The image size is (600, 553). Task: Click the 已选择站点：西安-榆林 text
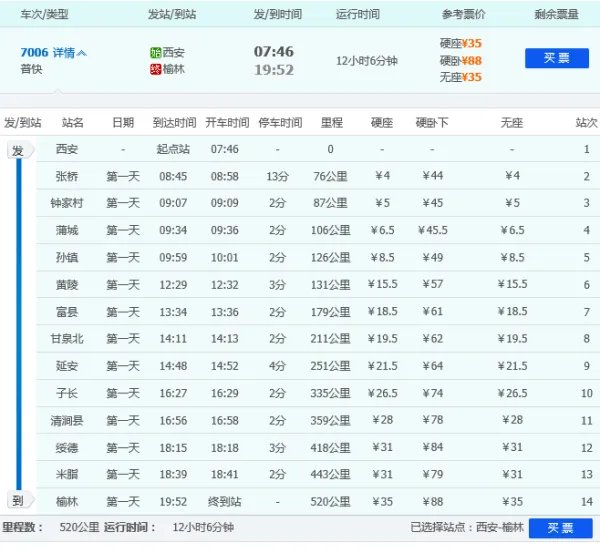point(467,527)
